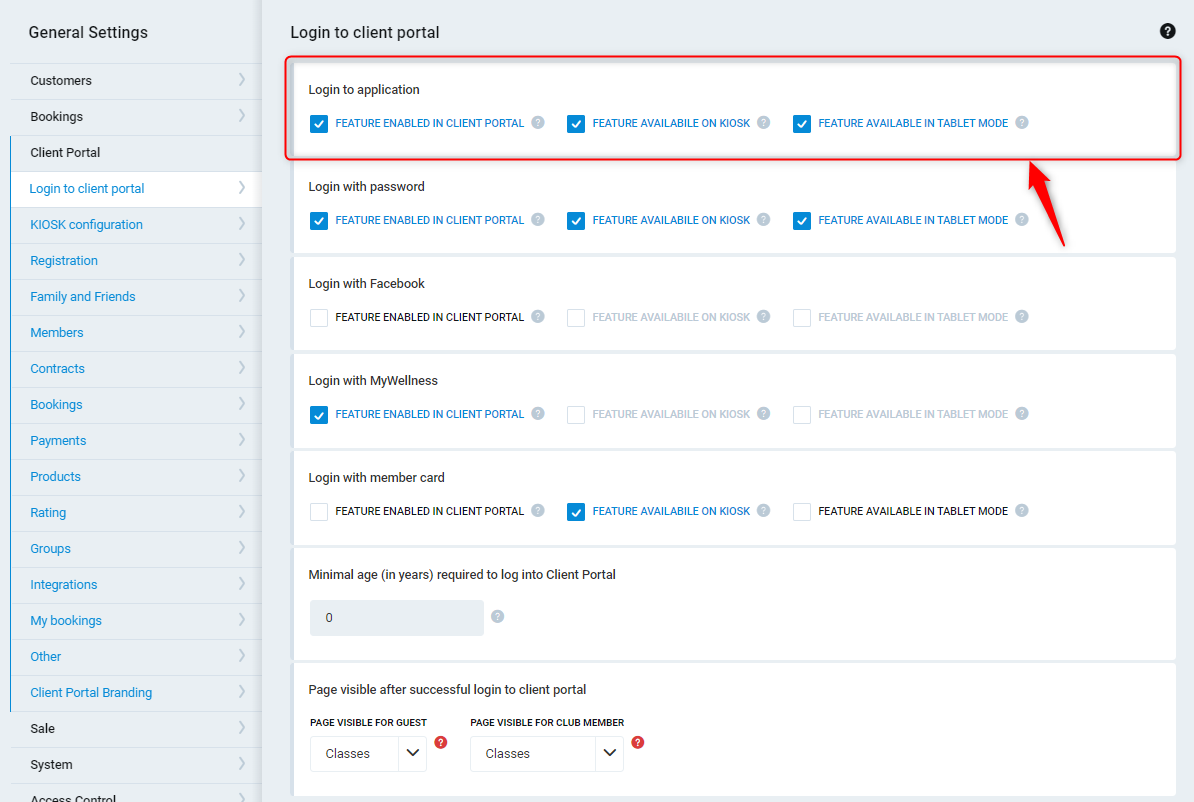This screenshot has width=1194, height=802.
Task: Click help icon beside Minimal age field
Action: point(498,617)
